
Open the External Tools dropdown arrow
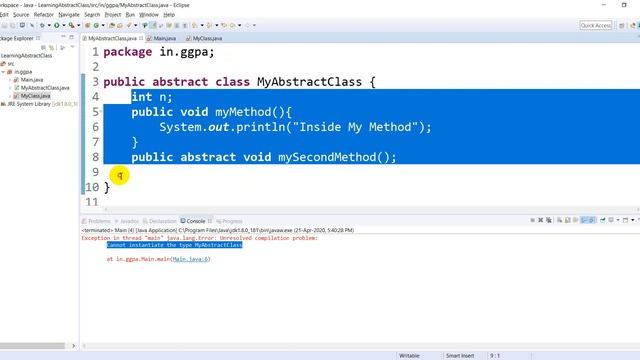point(78,25)
